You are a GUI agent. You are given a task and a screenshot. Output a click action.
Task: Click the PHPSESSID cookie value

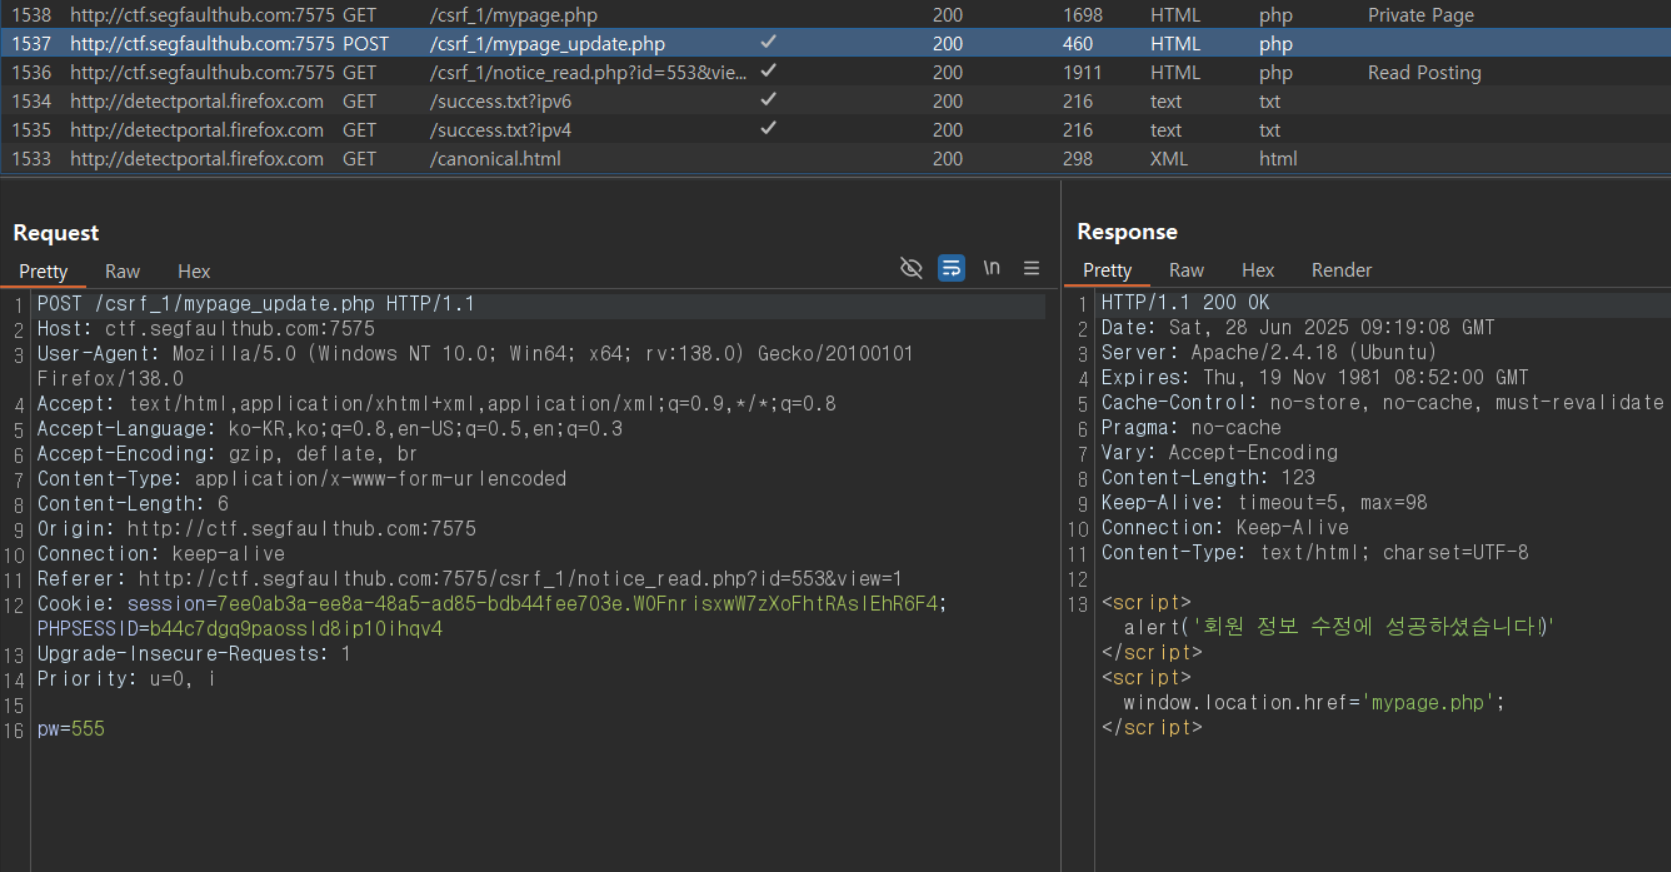[x=296, y=629]
